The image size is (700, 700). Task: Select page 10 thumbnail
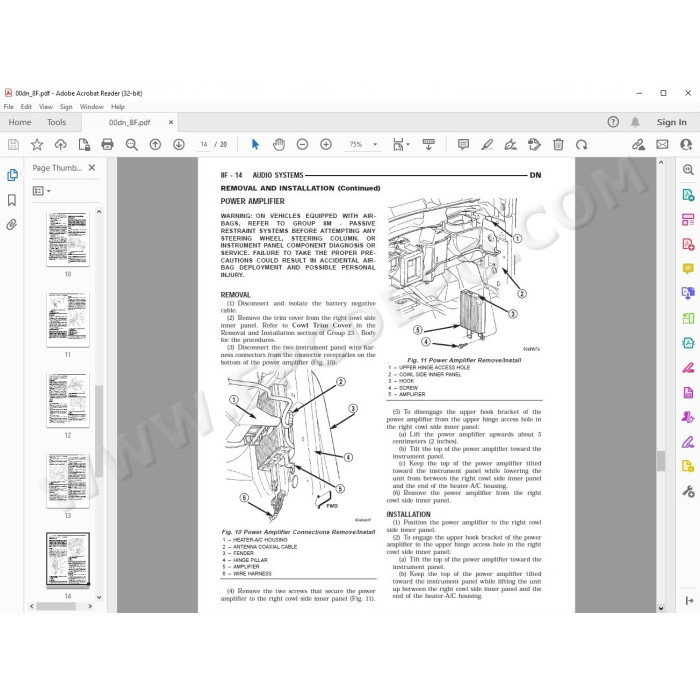click(x=68, y=239)
